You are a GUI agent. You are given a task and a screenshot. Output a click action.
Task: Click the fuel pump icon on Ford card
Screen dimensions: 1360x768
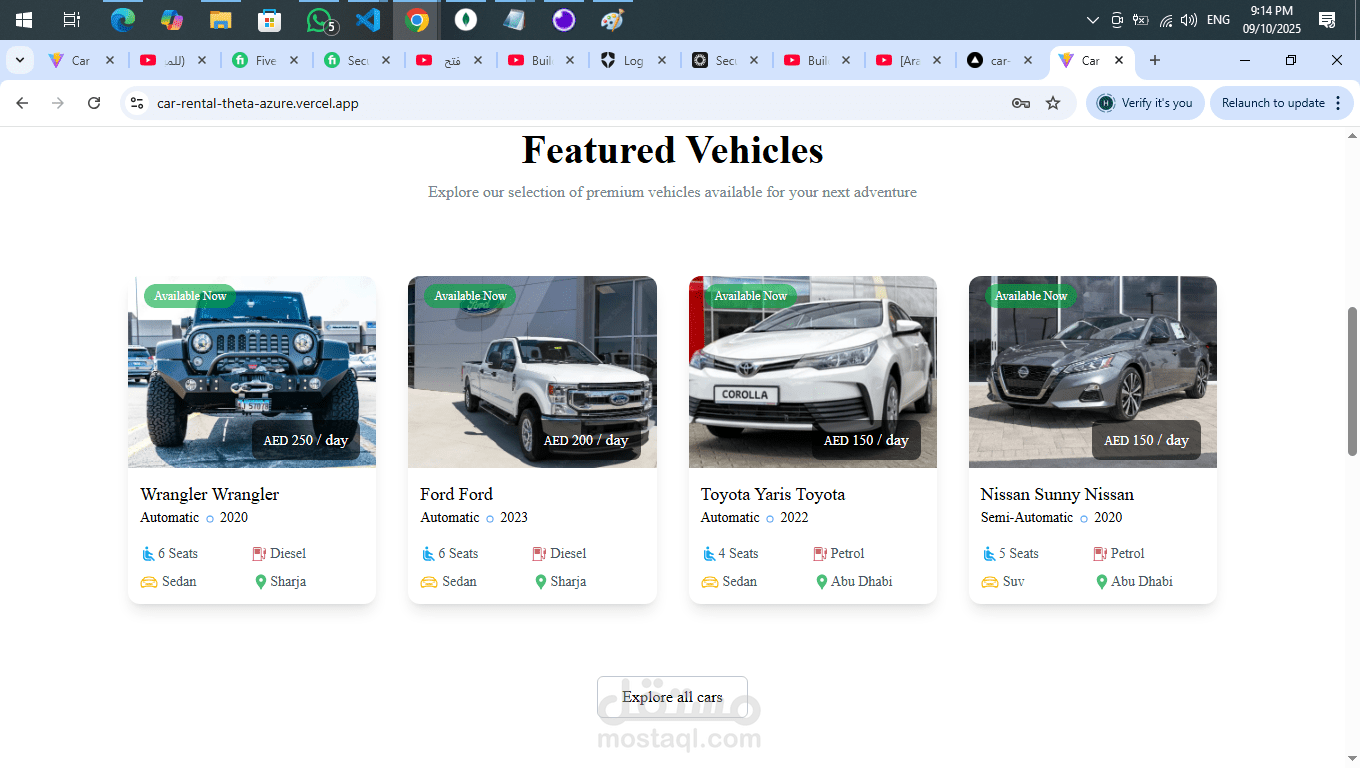point(540,553)
